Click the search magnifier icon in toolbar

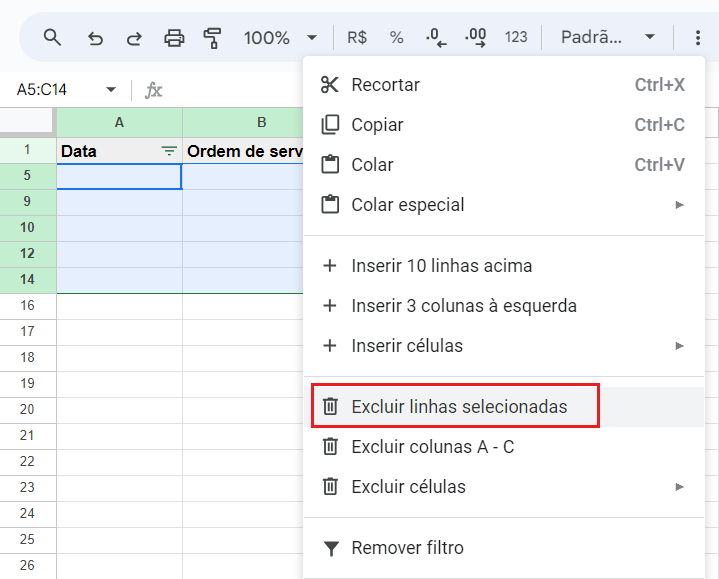(x=52, y=37)
